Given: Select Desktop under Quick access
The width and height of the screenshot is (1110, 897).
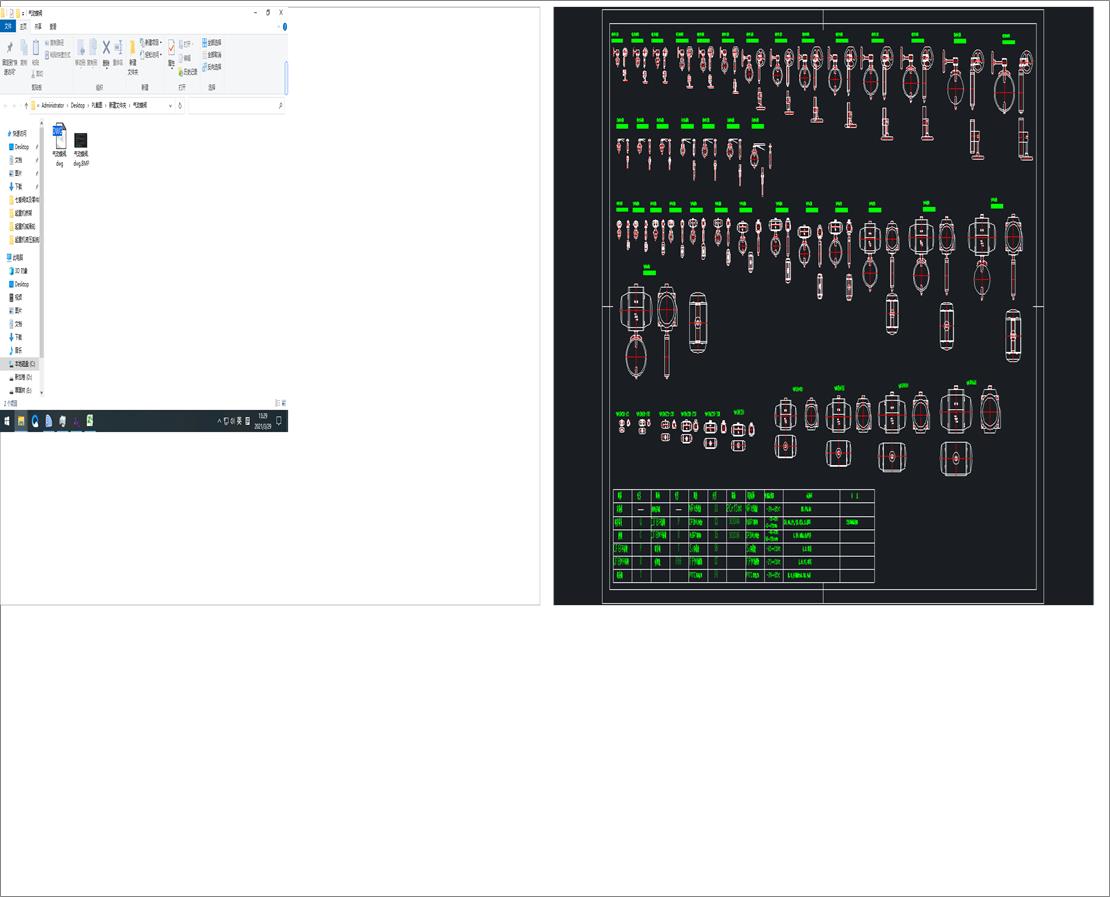Looking at the screenshot, I should coord(20,147).
